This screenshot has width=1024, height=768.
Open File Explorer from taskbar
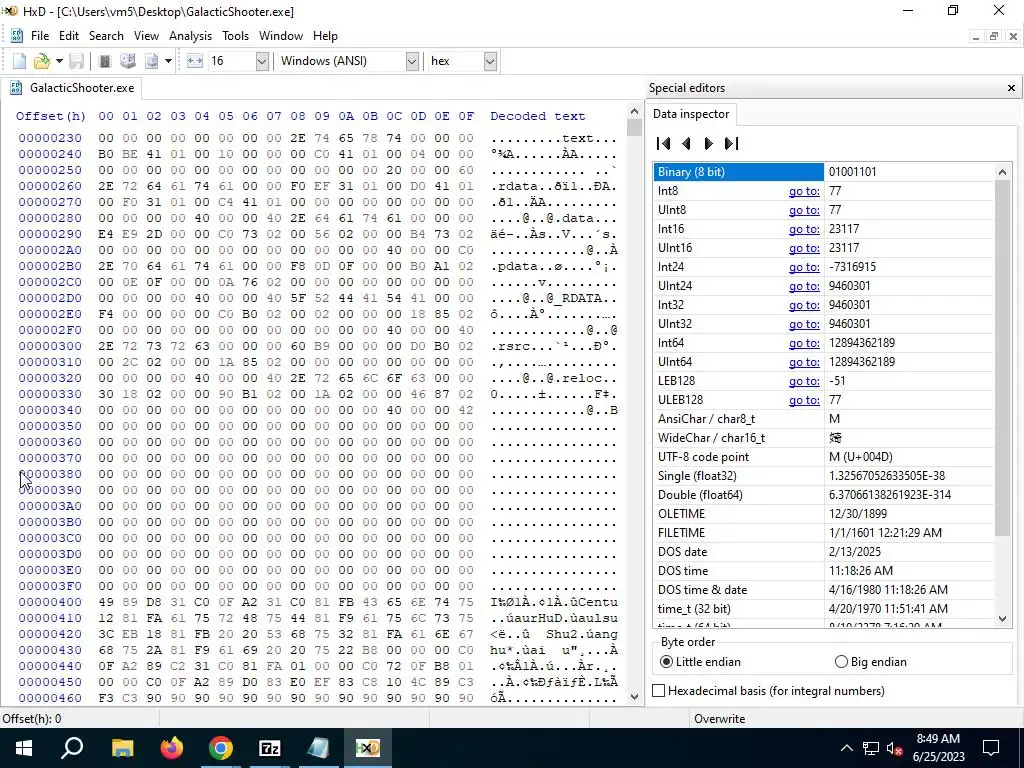122,748
